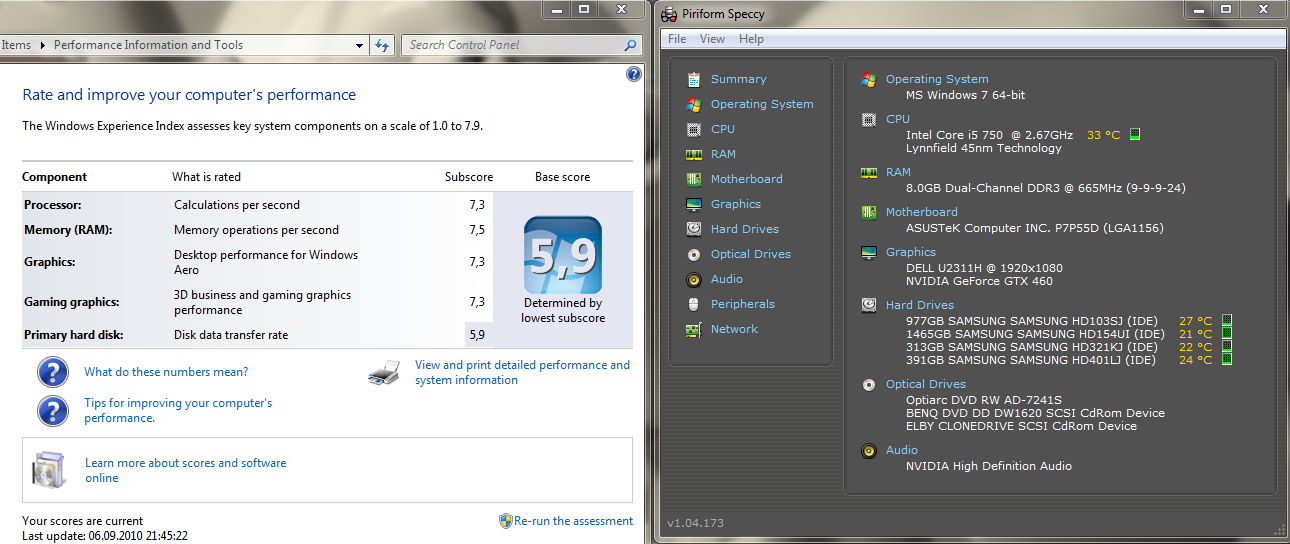1290x544 pixels.
Task: Click Graphics icon in summary panel
Action: 869,252
